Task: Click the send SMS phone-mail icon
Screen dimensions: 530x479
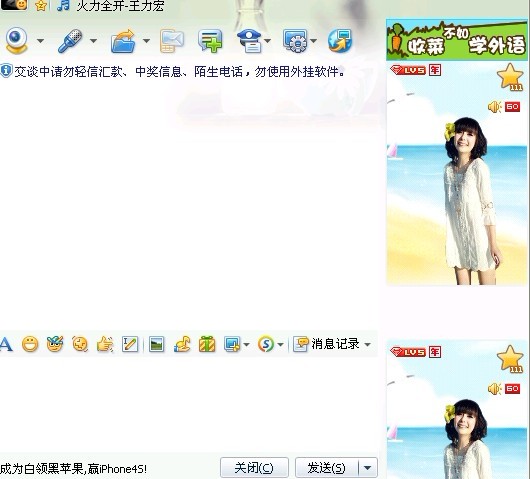Action: click(x=172, y=41)
